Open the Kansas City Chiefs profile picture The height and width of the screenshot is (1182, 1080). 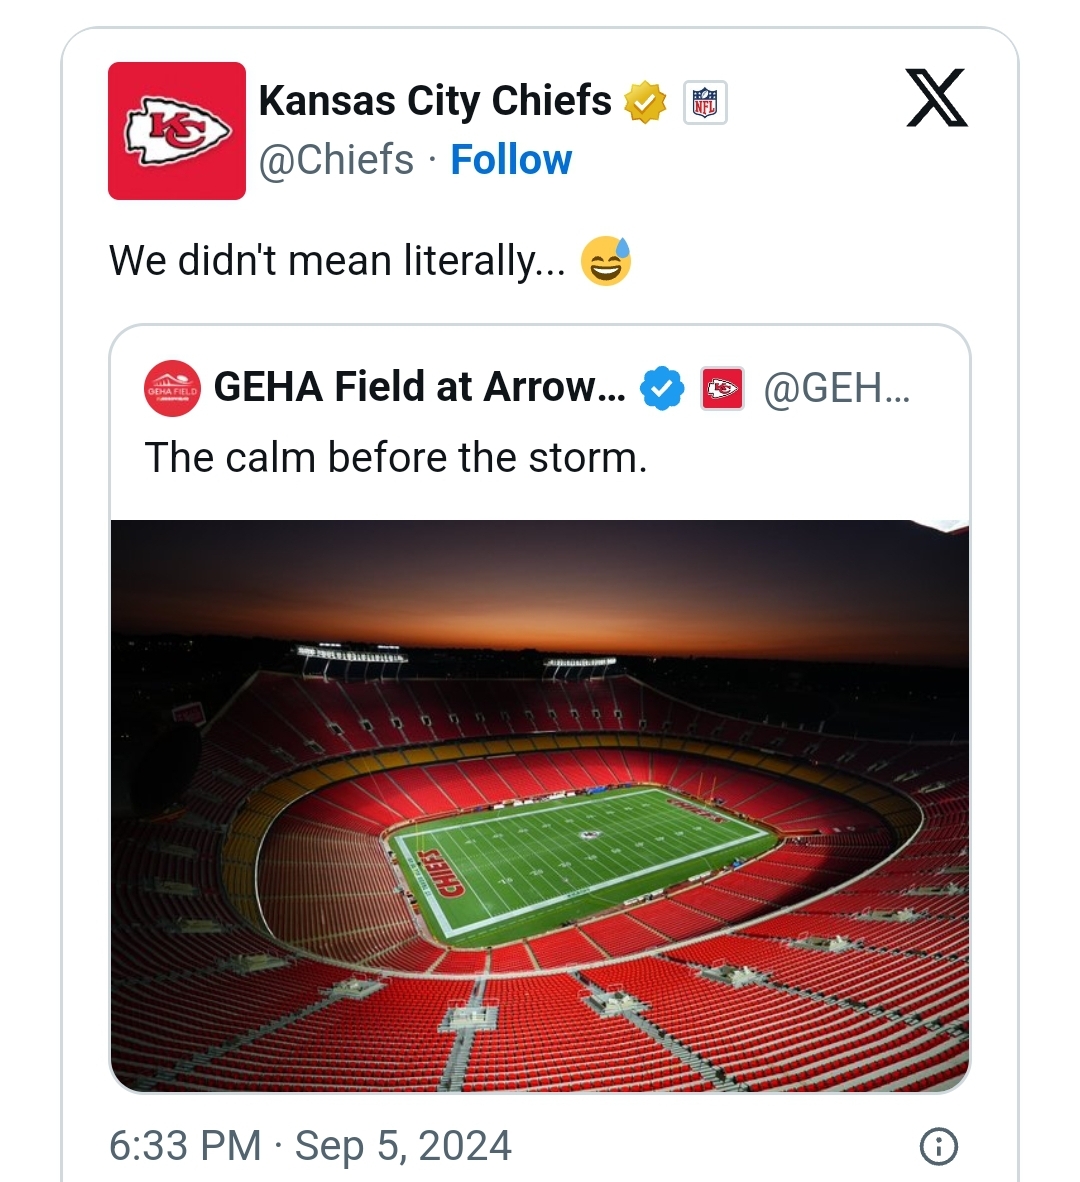tap(176, 130)
